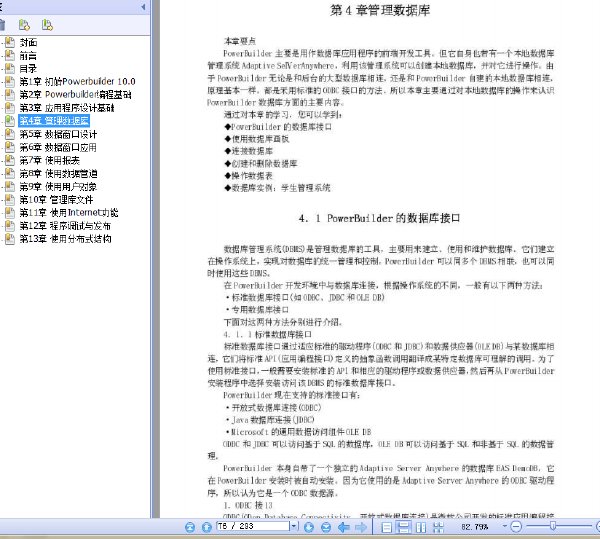Image resolution: width=600 pixels, height=539 pixels.
Task: Click the bullet Java 数据库连接(JDBC)
Action: click(270, 420)
